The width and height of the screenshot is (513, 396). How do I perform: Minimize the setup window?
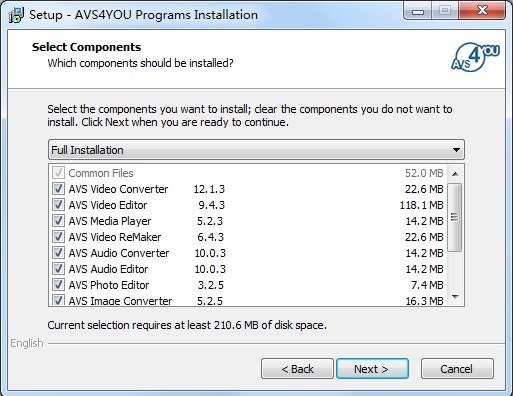pos(418,11)
